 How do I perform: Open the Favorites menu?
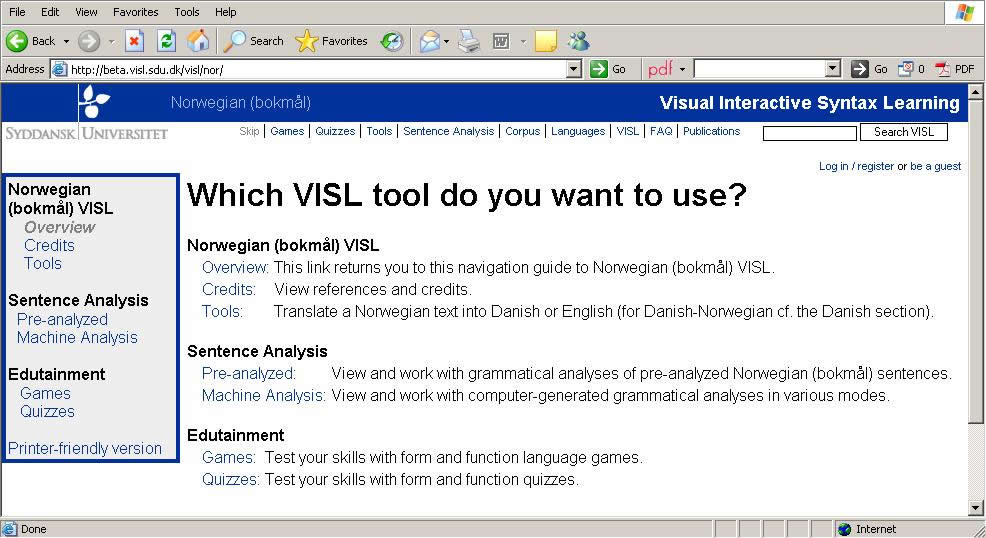pyautogui.click(x=135, y=12)
